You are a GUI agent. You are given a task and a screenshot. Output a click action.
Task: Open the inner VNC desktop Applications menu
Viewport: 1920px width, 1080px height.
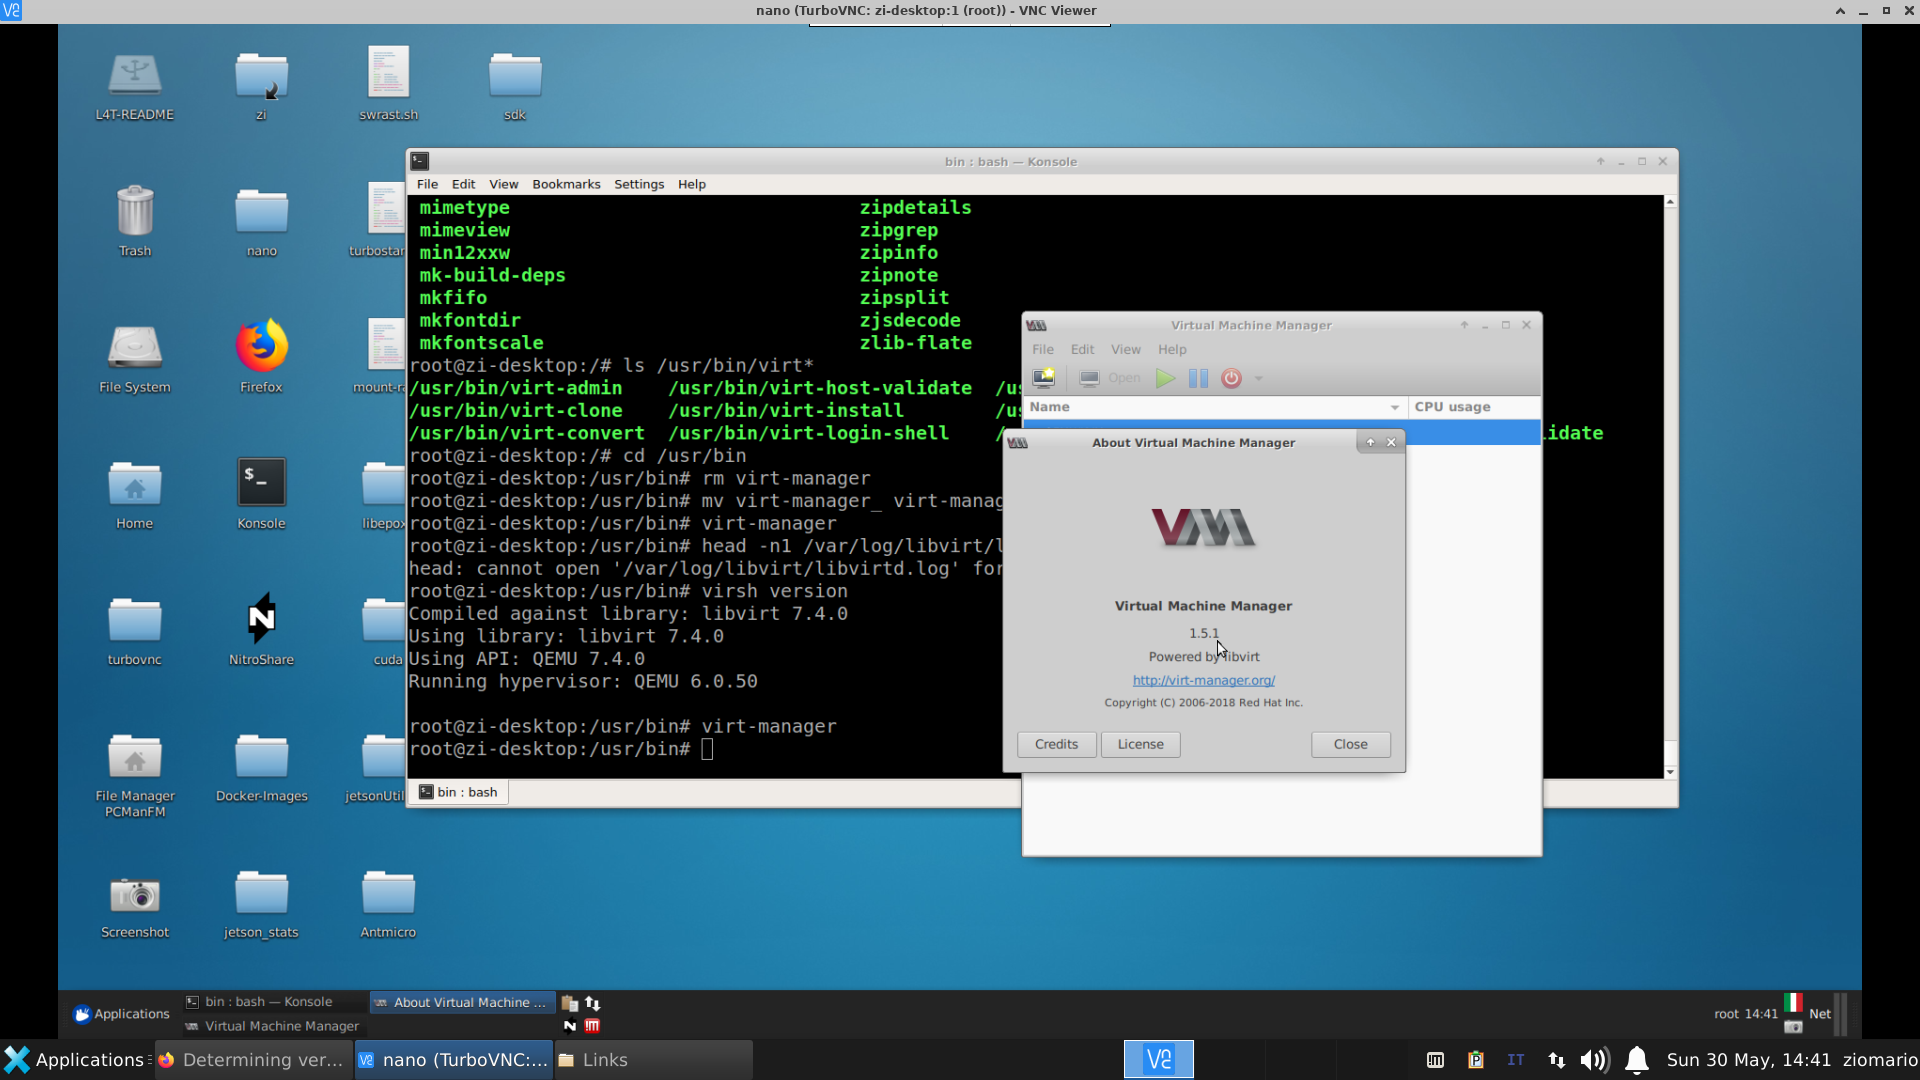point(121,1013)
